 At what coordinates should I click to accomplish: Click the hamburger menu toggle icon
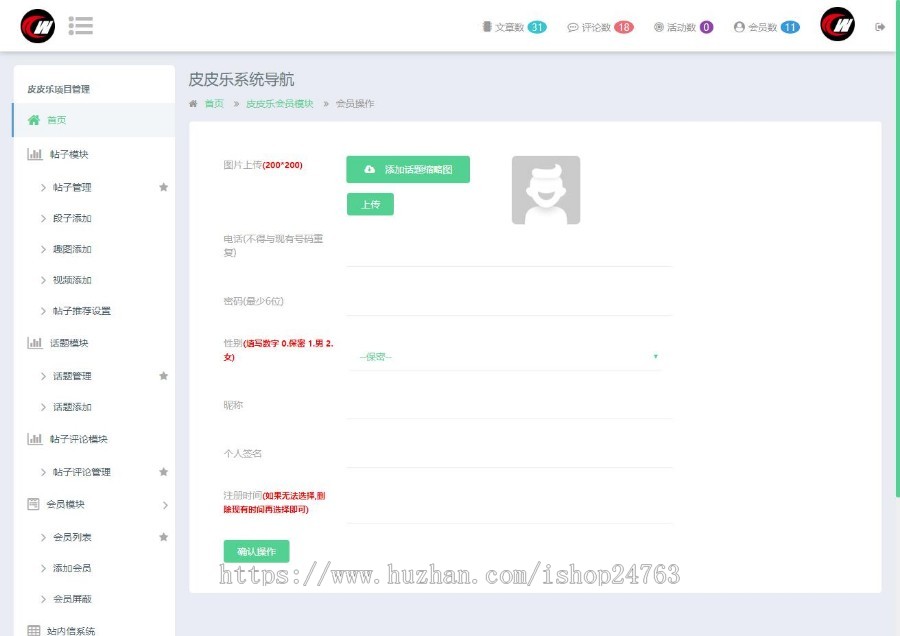click(81, 26)
